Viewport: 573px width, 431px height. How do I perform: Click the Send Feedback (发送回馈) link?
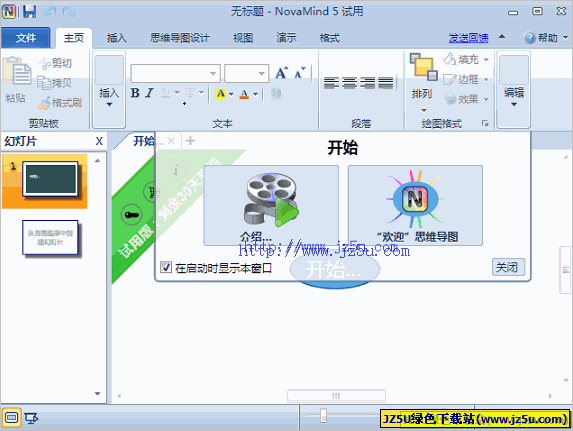[468, 38]
